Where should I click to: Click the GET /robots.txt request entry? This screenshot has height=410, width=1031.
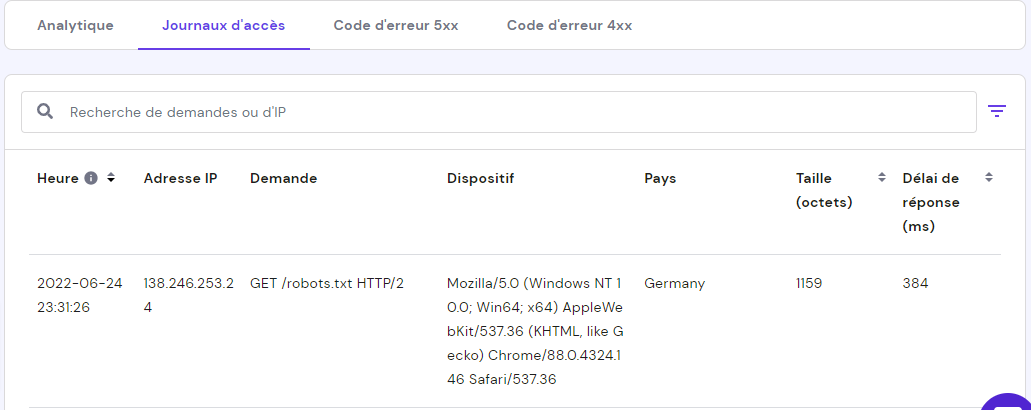(x=327, y=283)
